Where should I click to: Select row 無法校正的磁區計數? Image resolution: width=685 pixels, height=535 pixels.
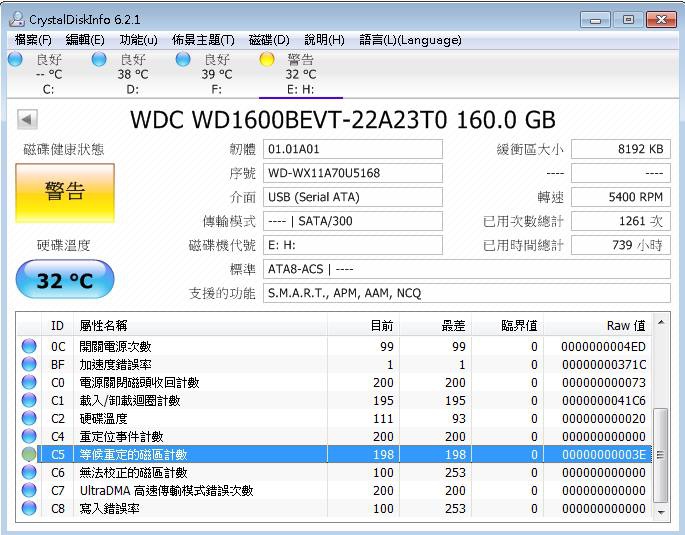click(334, 473)
